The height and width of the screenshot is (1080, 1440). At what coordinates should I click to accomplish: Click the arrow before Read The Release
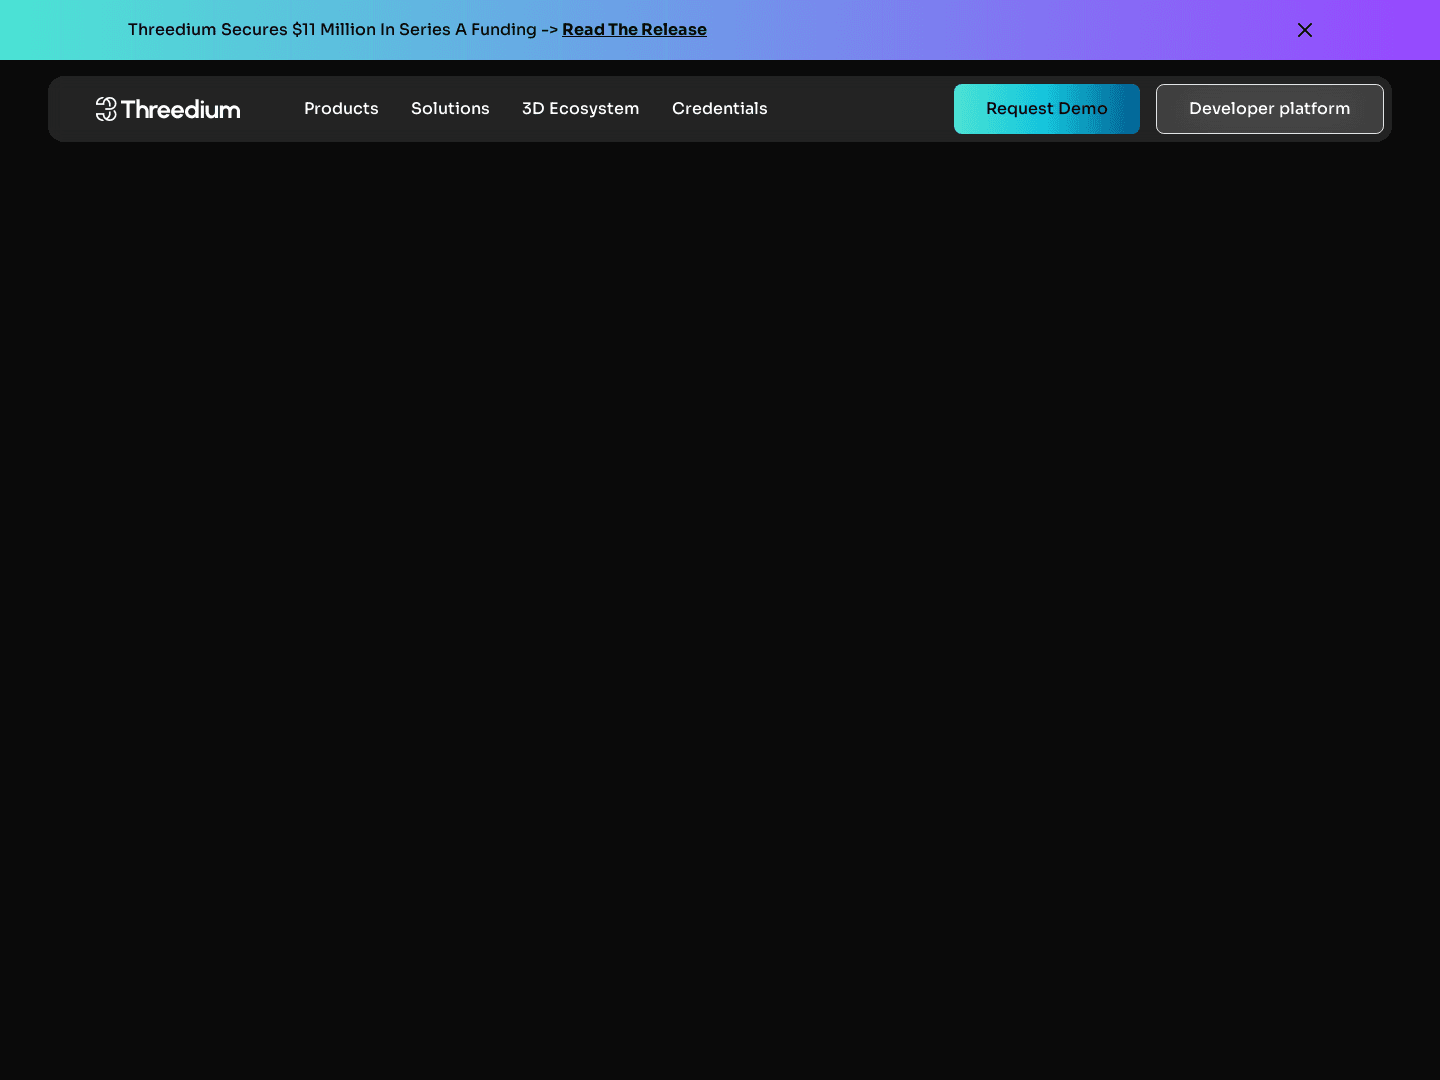(549, 30)
